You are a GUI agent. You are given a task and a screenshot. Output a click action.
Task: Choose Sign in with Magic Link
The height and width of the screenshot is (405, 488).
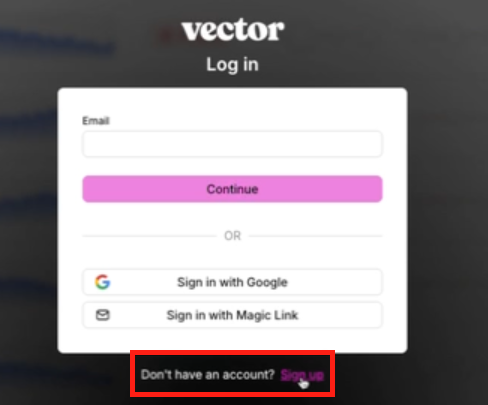tap(232, 315)
